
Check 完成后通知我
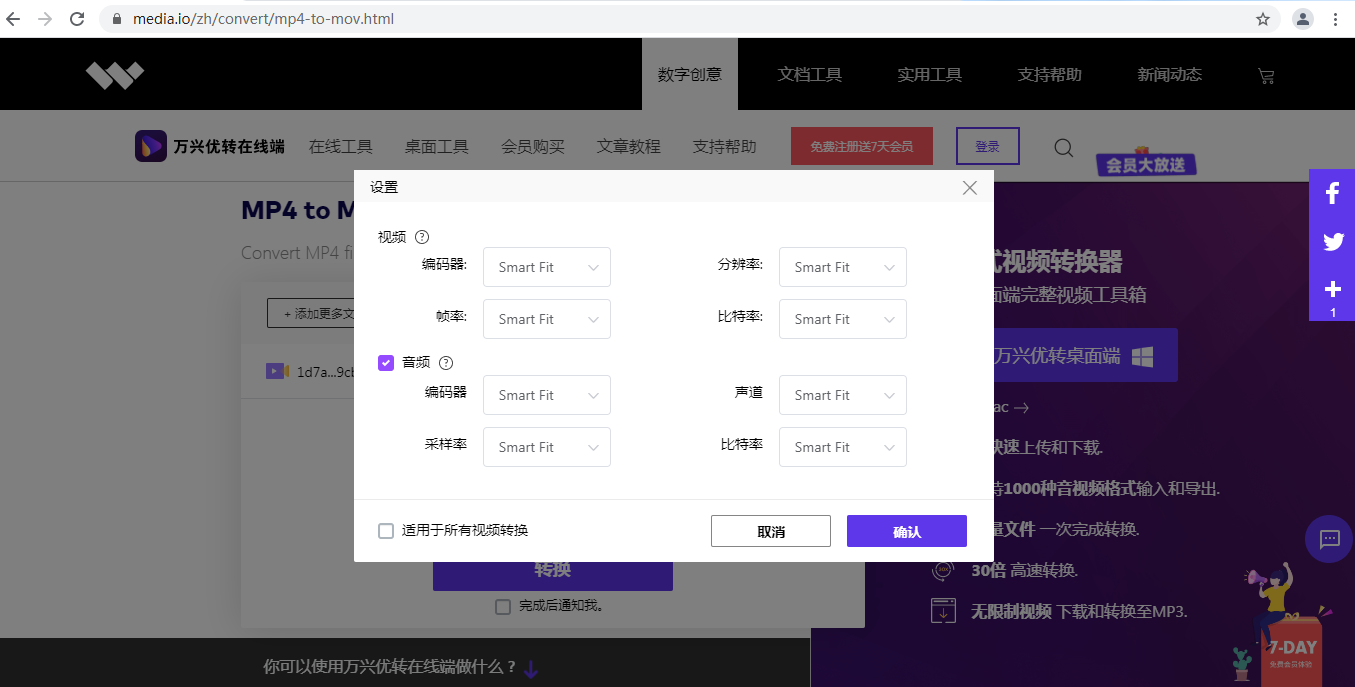pyautogui.click(x=503, y=606)
